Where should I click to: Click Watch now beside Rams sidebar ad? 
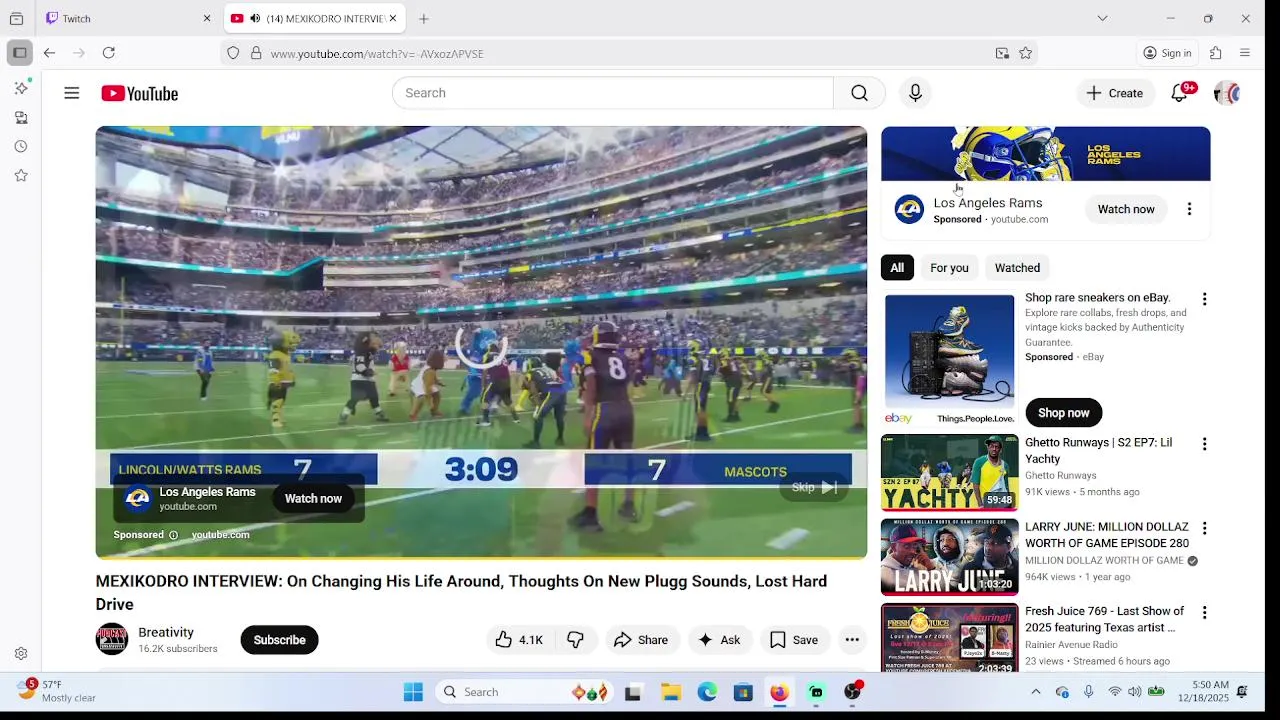[1126, 209]
